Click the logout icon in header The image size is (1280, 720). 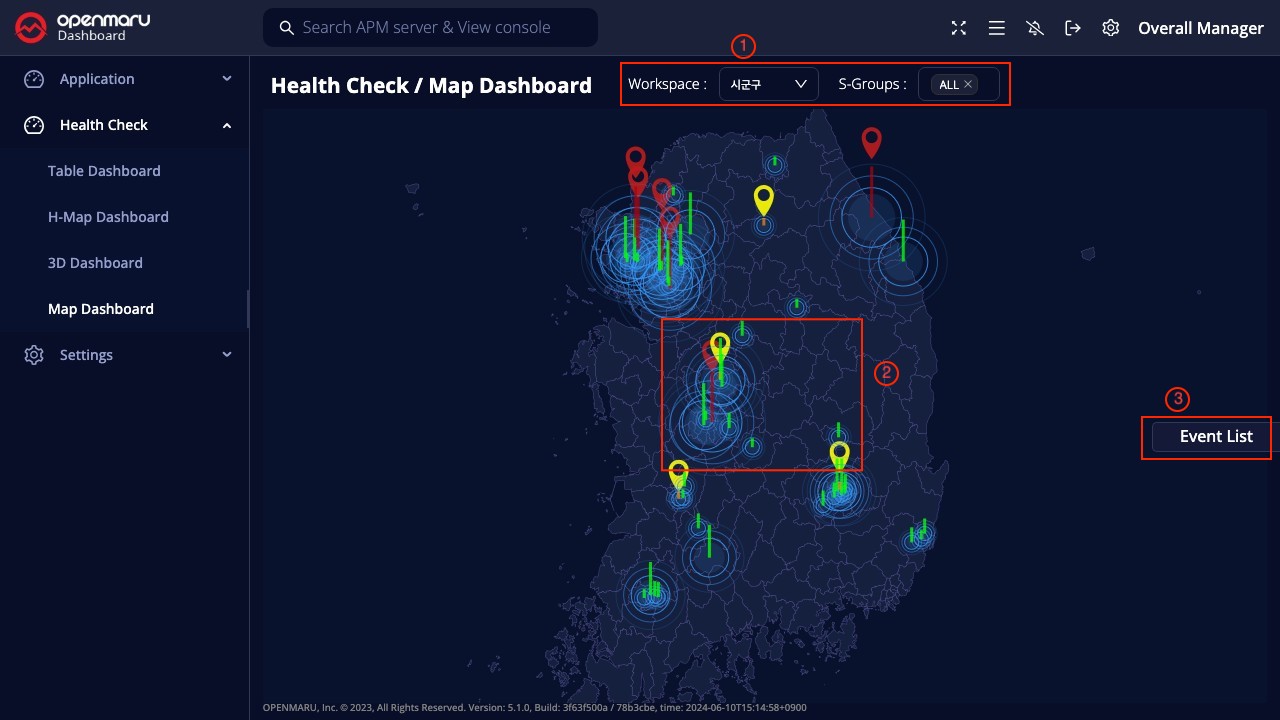1073,28
